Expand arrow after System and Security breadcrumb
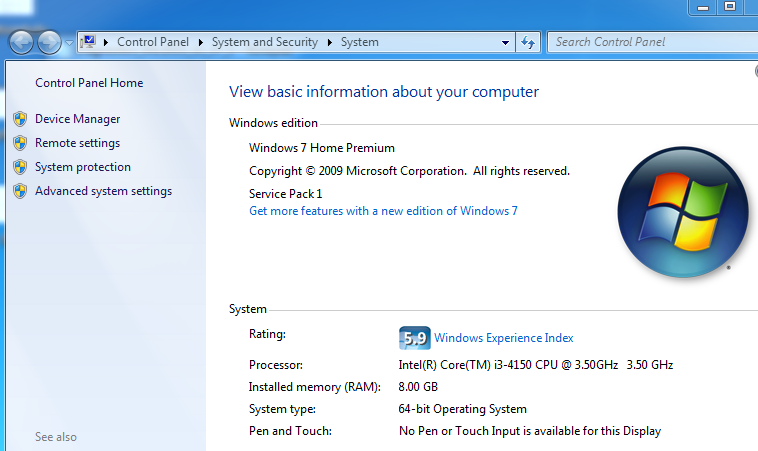Viewport: 758px width, 451px height. (x=330, y=42)
